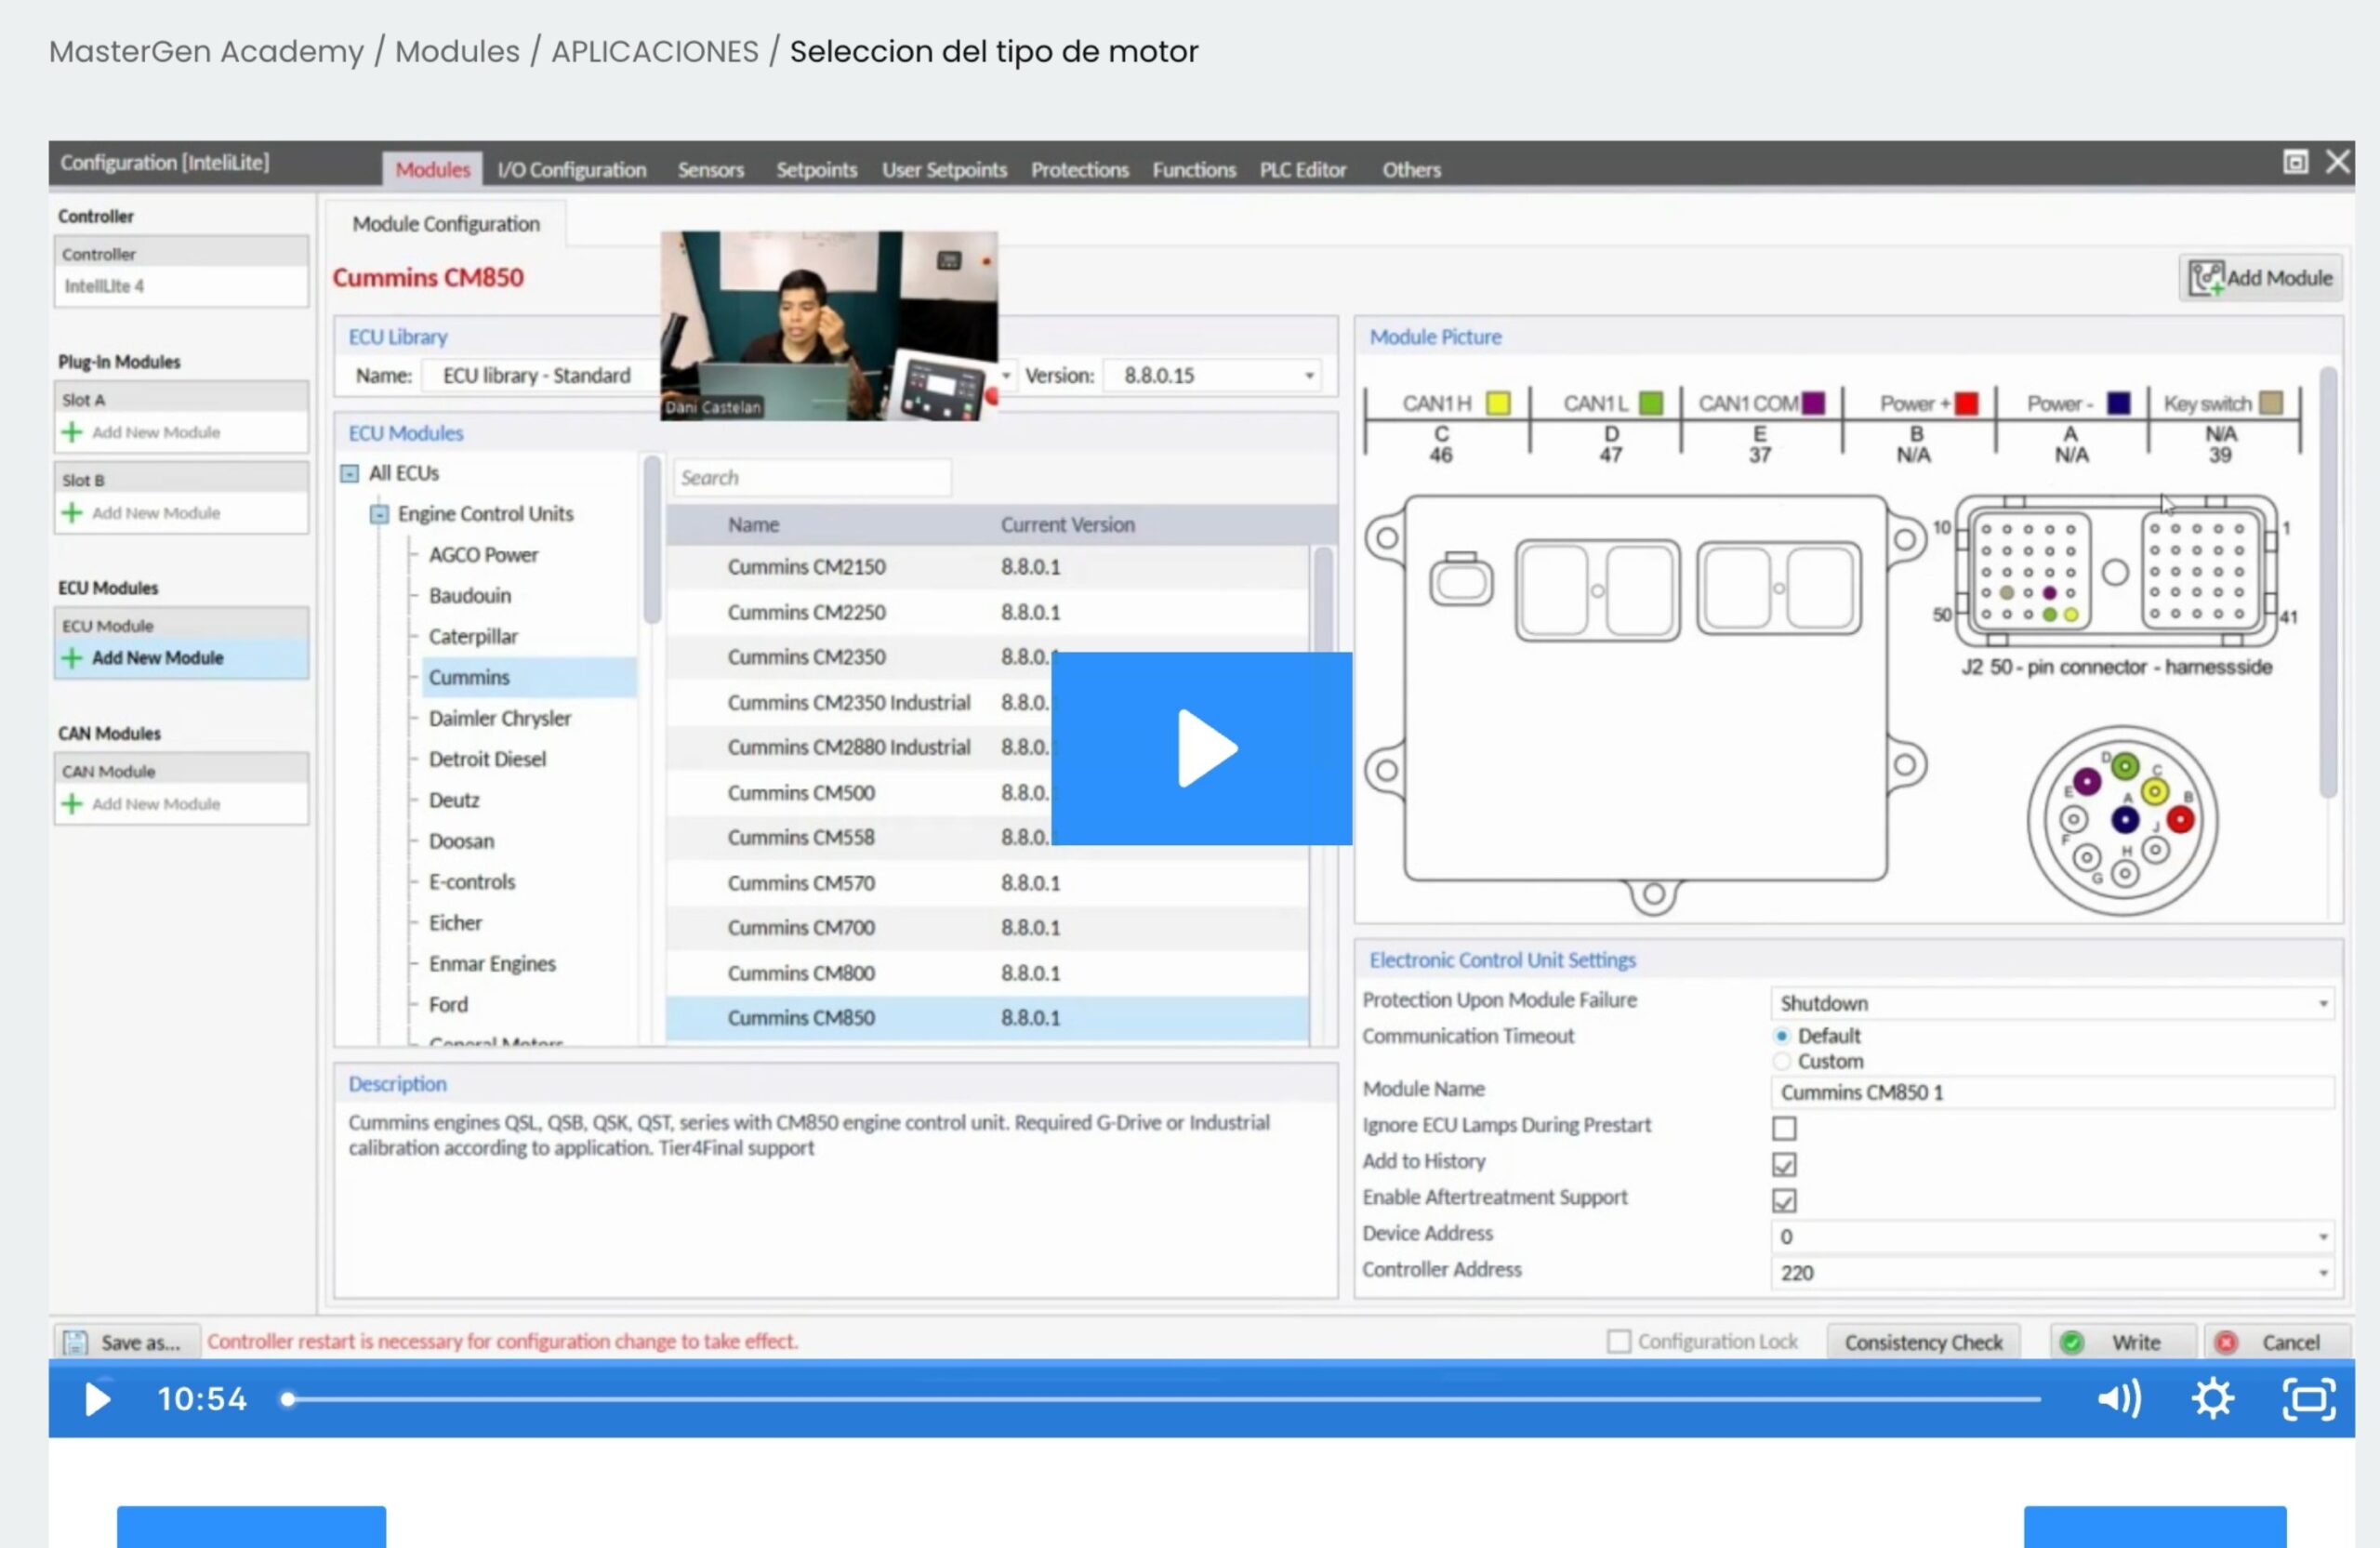2380x1548 pixels.
Task: Collapse the All ECUs tree node
Action: [x=349, y=473]
